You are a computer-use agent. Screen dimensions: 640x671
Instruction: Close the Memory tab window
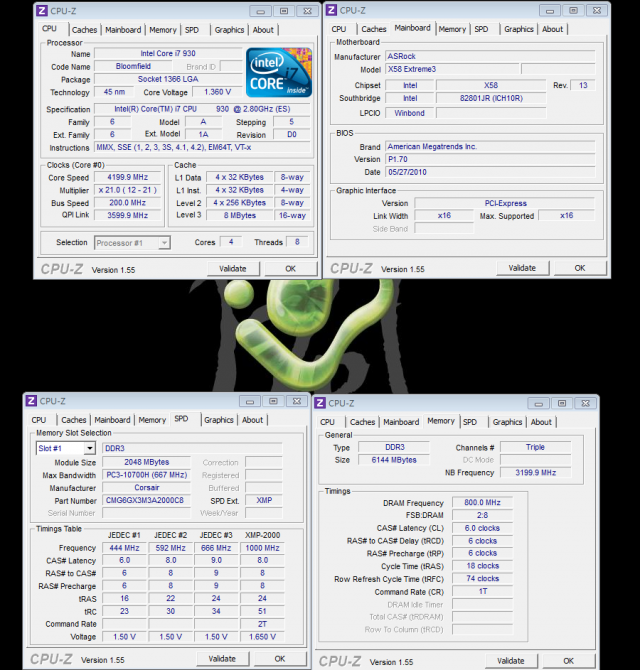point(586,404)
